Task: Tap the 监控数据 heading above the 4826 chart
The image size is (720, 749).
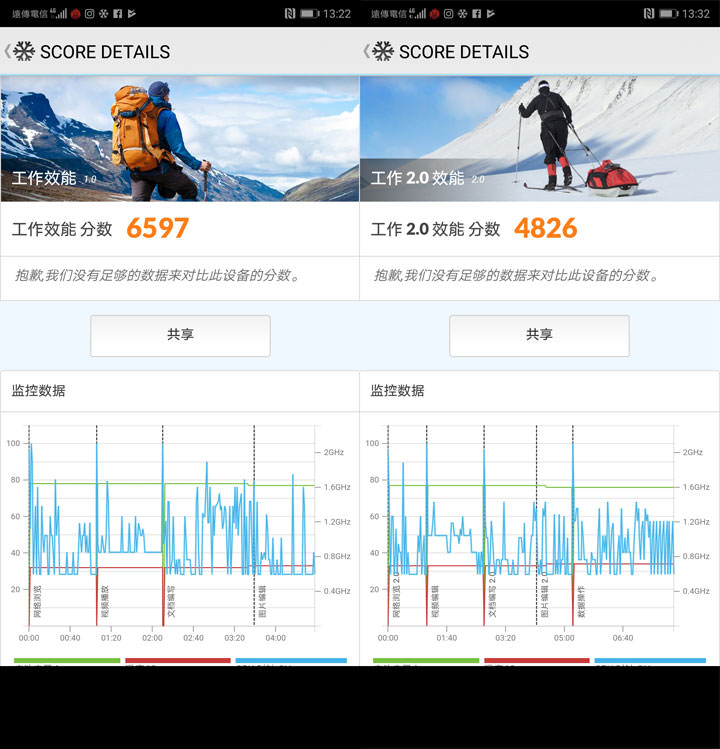Action: click(x=397, y=391)
